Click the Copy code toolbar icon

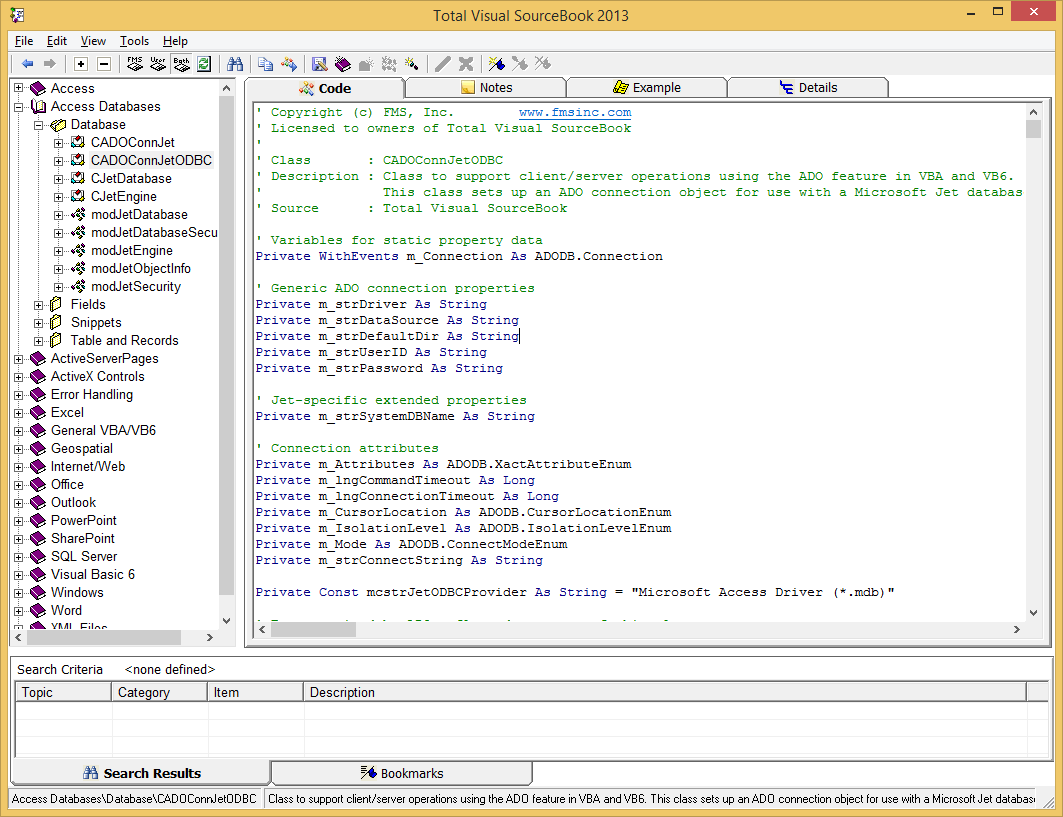point(266,64)
